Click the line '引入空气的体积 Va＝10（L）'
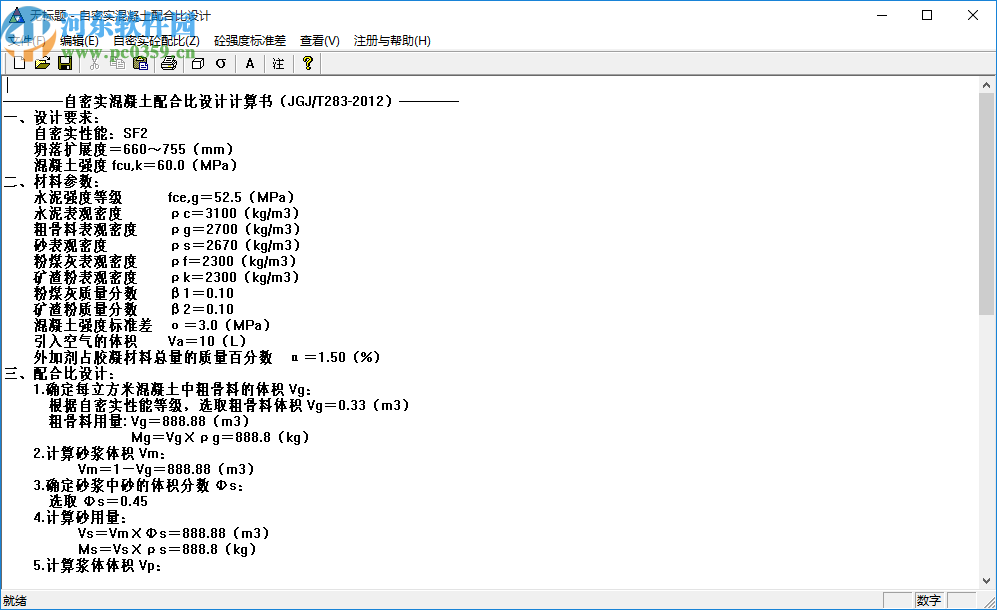The height and width of the screenshot is (610, 997). (x=141, y=341)
